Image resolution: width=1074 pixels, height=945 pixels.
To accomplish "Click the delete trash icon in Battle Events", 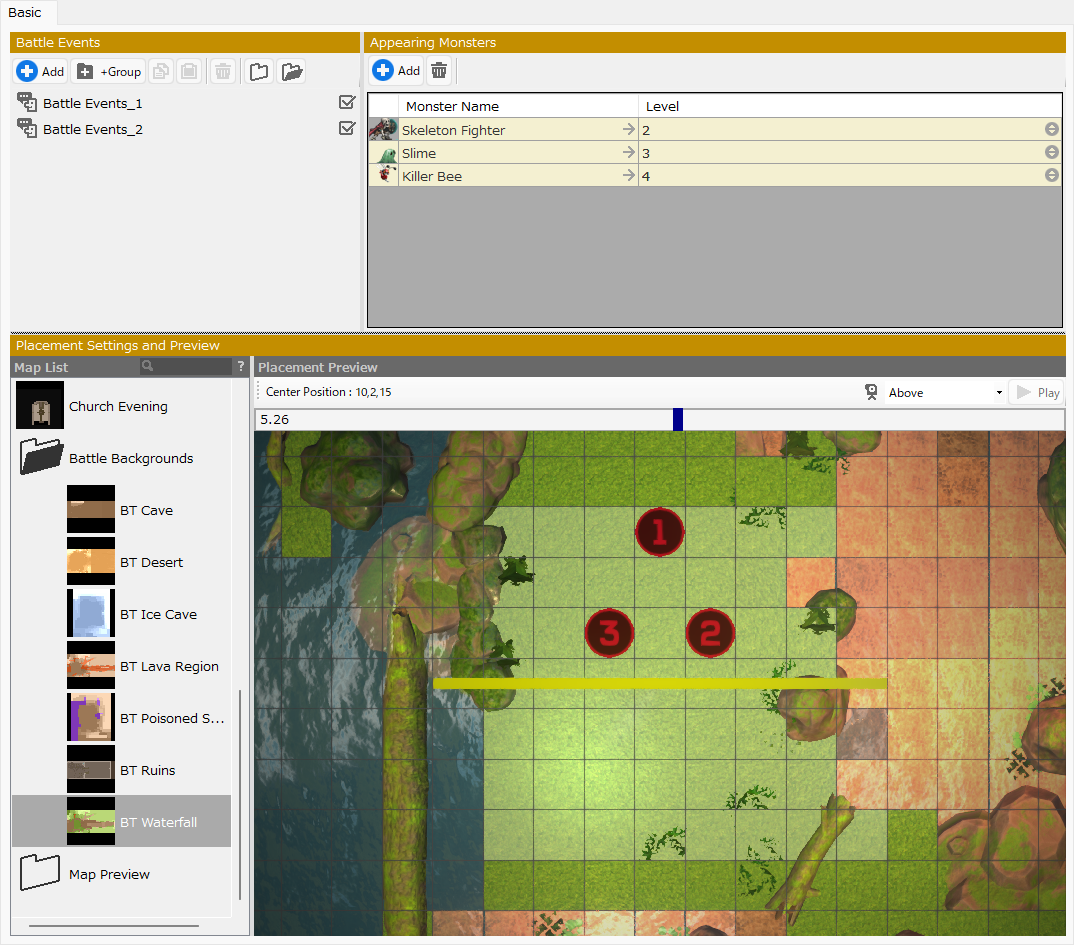I will coord(223,72).
